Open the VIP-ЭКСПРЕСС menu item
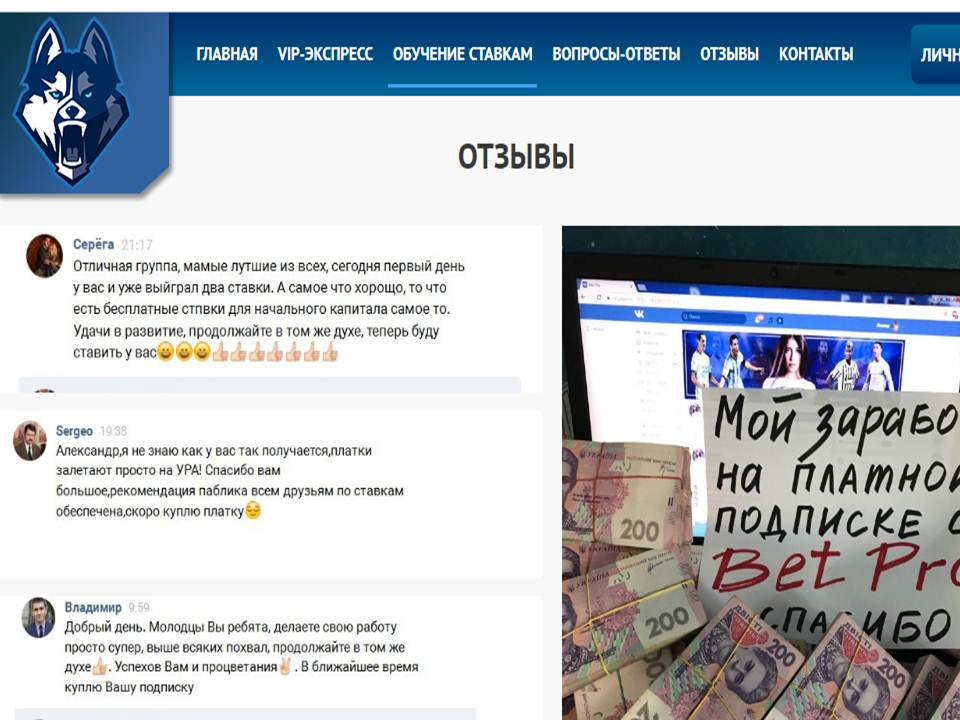Screen dimensions: 960x720 coord(325,54)
